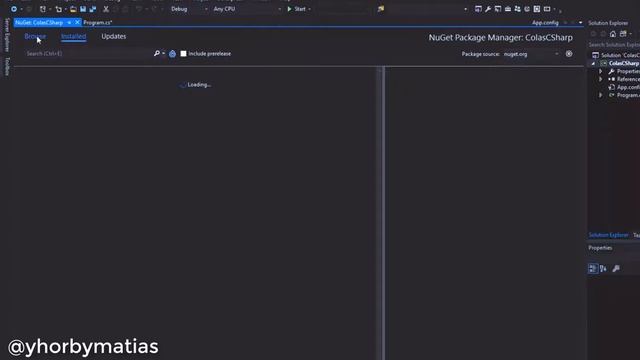Image resolution: width=640 pixels, height=360 pixels.
Task: Select App.config in Solution Explorer
Action: click(628, 87)
